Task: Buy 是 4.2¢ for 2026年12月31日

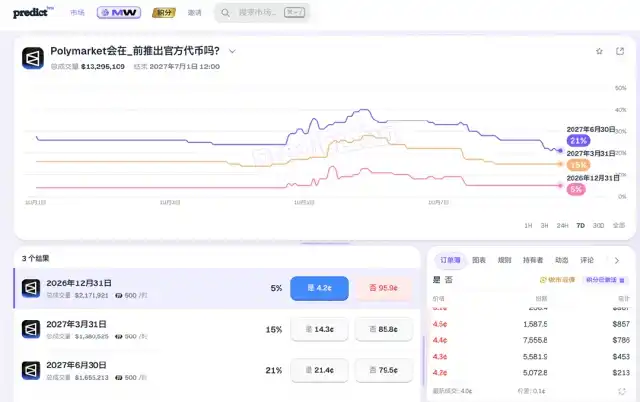Action: [x=319, y=288]
